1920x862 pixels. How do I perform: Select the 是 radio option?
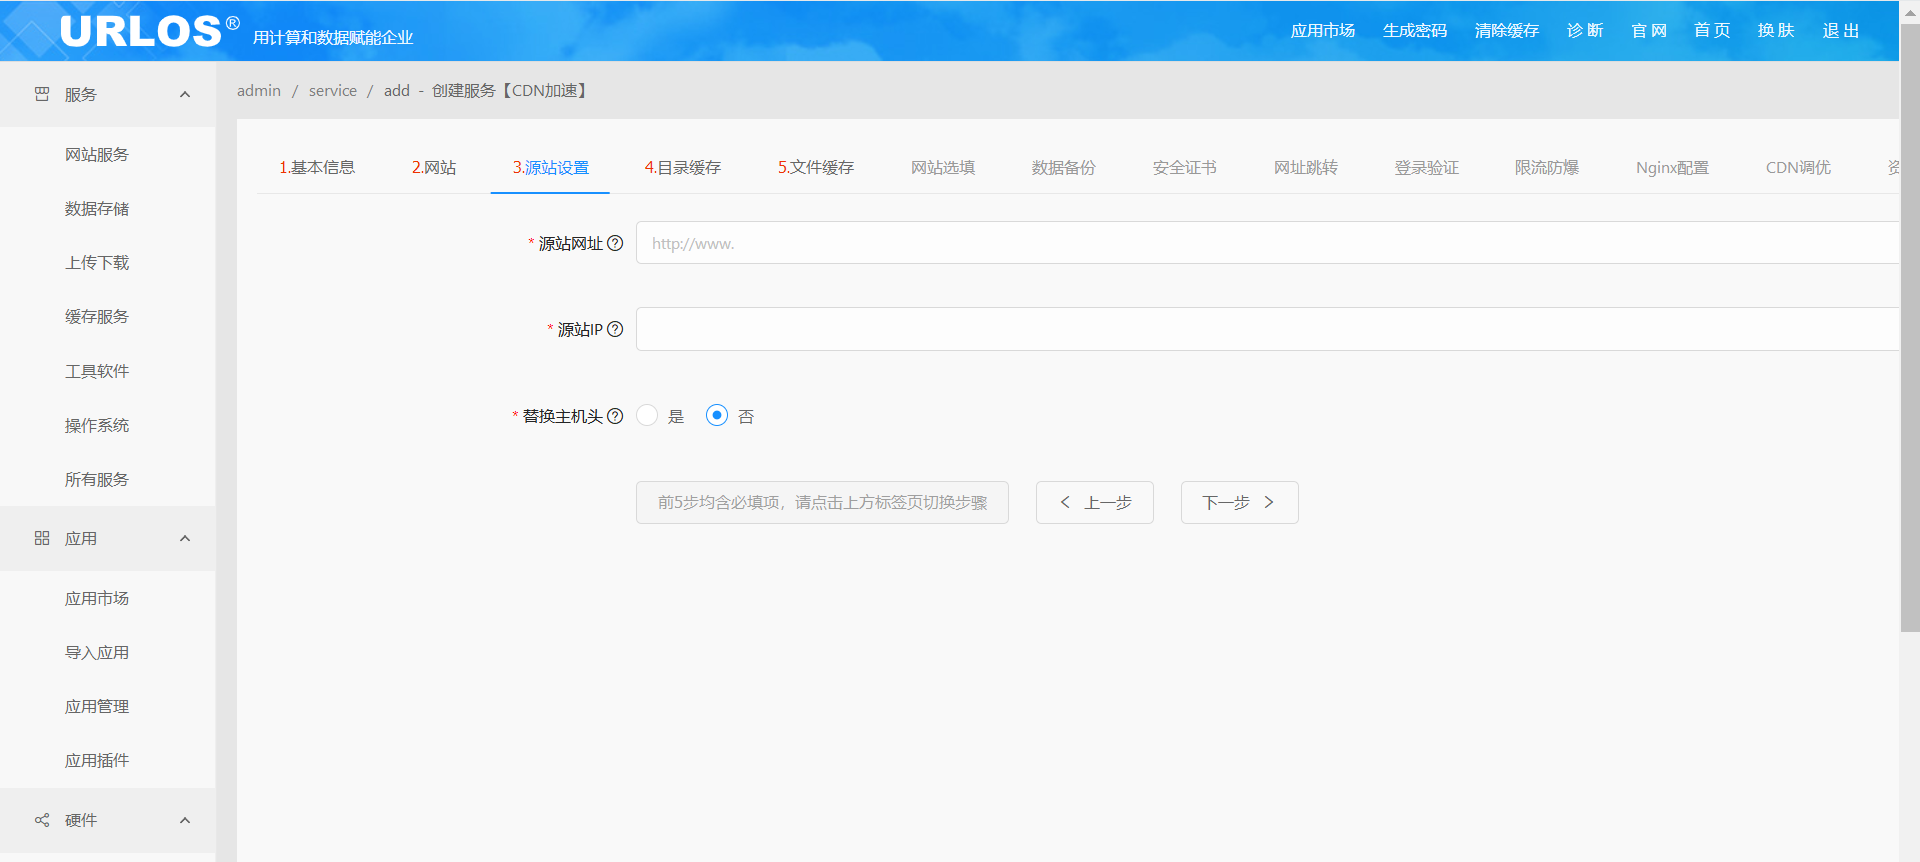pos(648,415)
